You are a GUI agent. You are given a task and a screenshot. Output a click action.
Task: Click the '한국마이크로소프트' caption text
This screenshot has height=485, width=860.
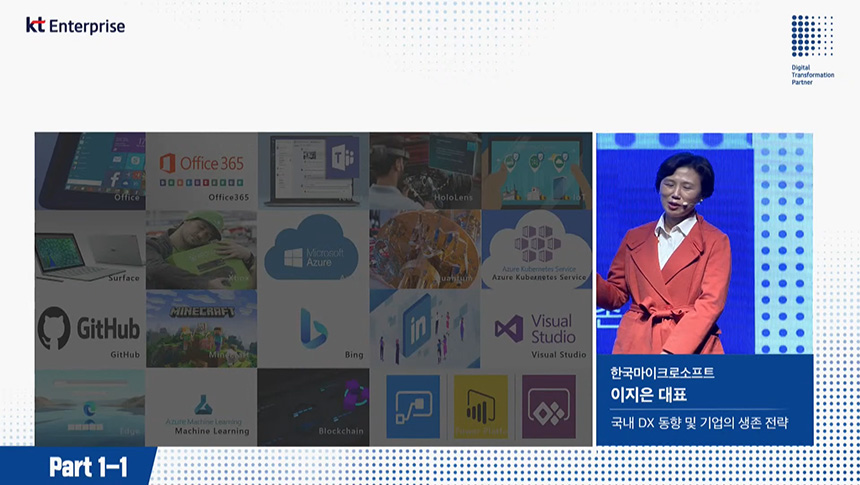[x=662, y=373]
